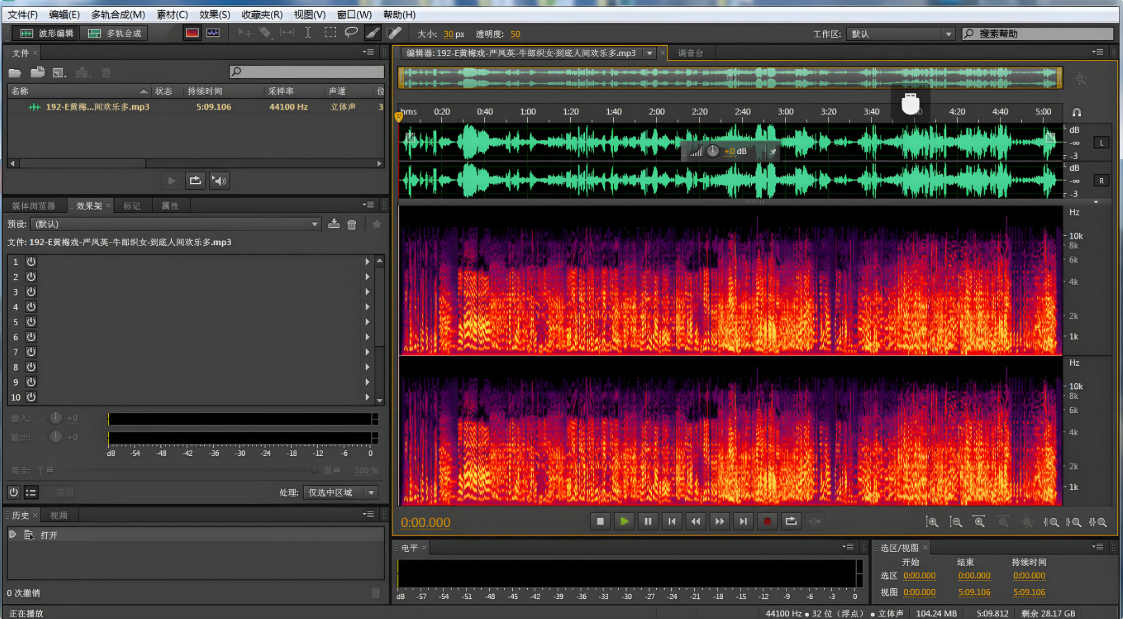This screenshot has width=1123, height=619.
Task: Toggle loop playback in the Files panel
Action: (195, 181)
